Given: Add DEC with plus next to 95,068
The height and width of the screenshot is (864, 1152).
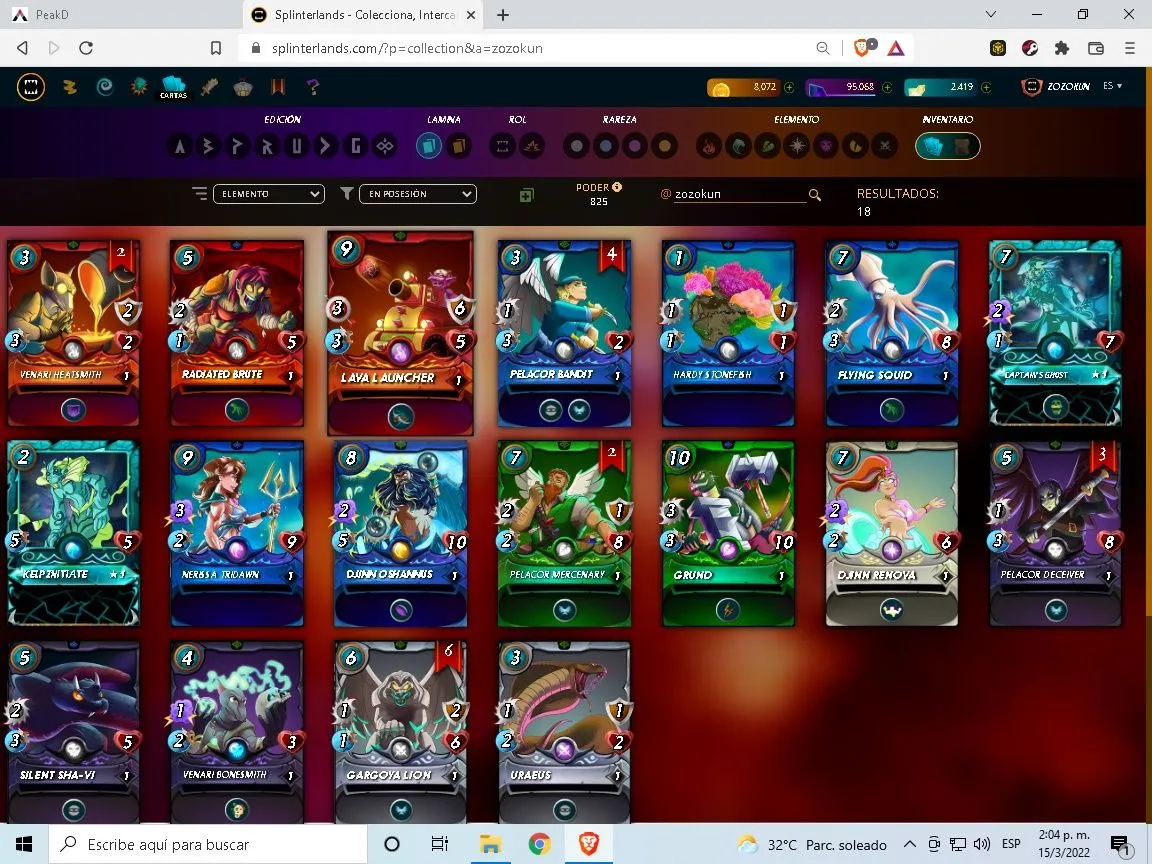Looking at the screenshot, I should [888, 87].
